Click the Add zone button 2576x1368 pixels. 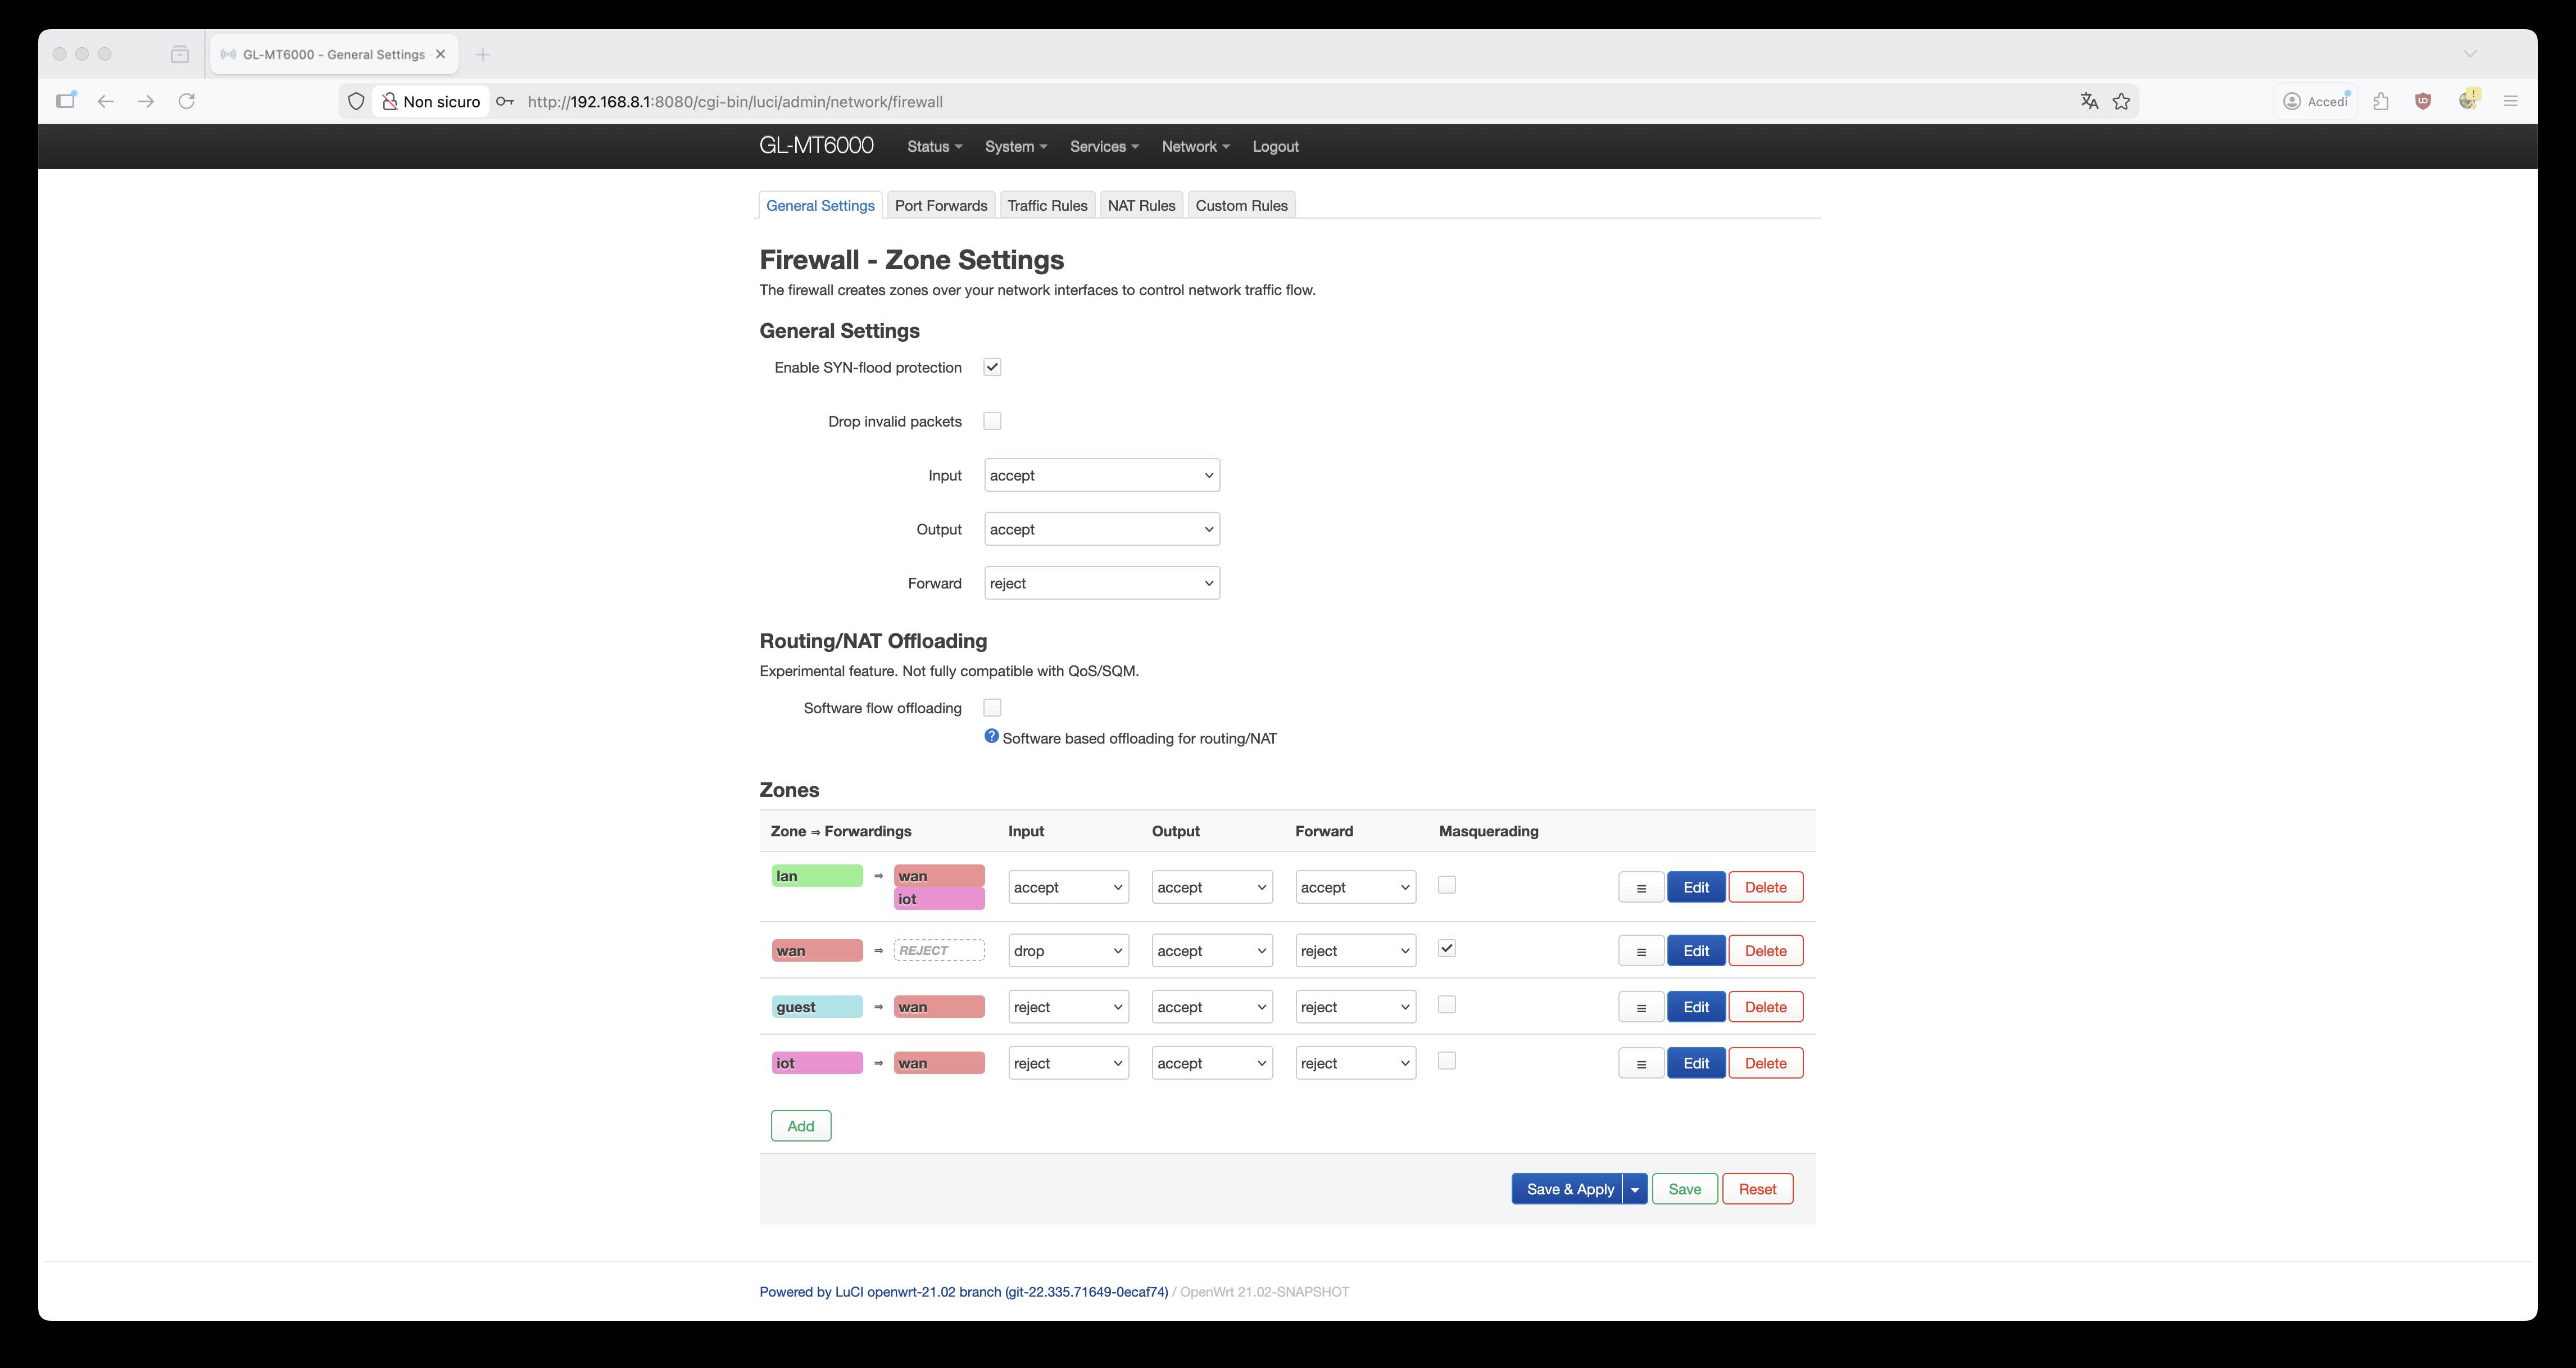tap(800, 1126)
